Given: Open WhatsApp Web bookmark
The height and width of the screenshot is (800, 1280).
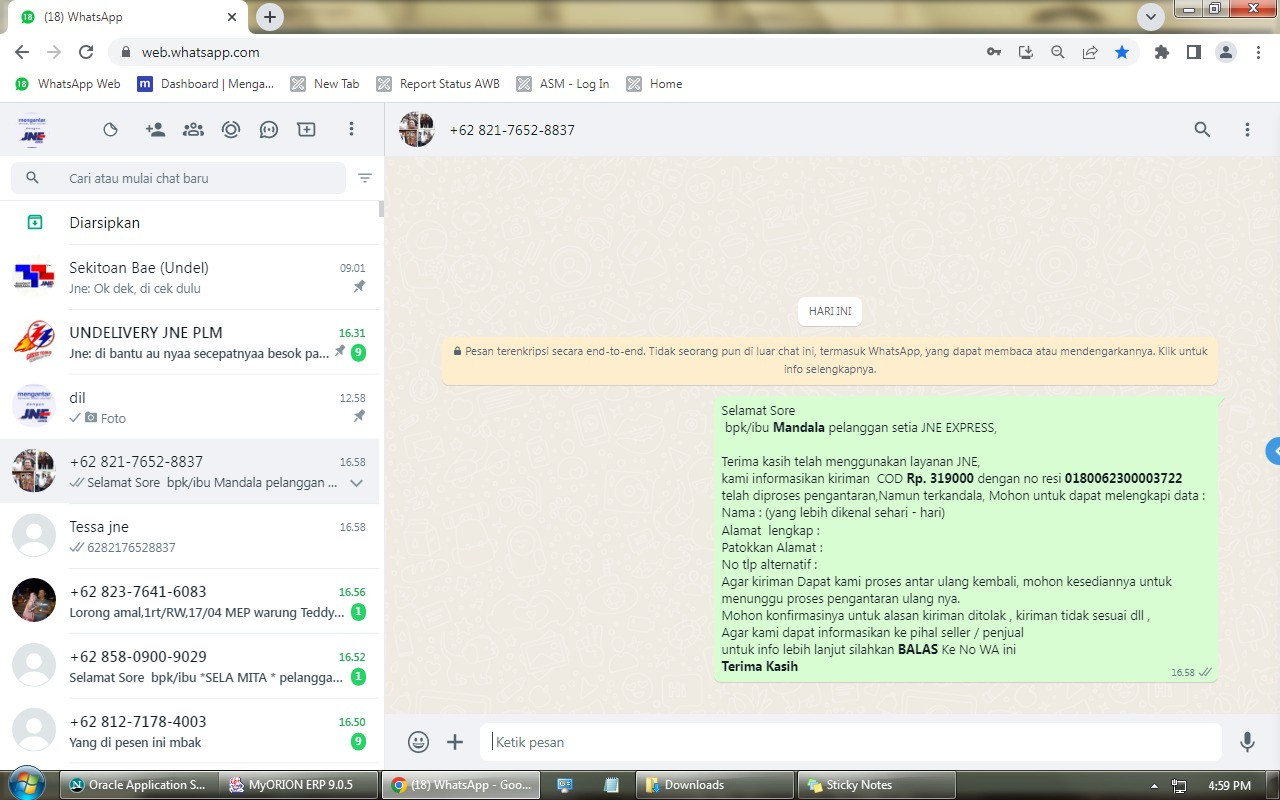Looking at the screenshot, I should pyautogui.click(x=68, y=84).
